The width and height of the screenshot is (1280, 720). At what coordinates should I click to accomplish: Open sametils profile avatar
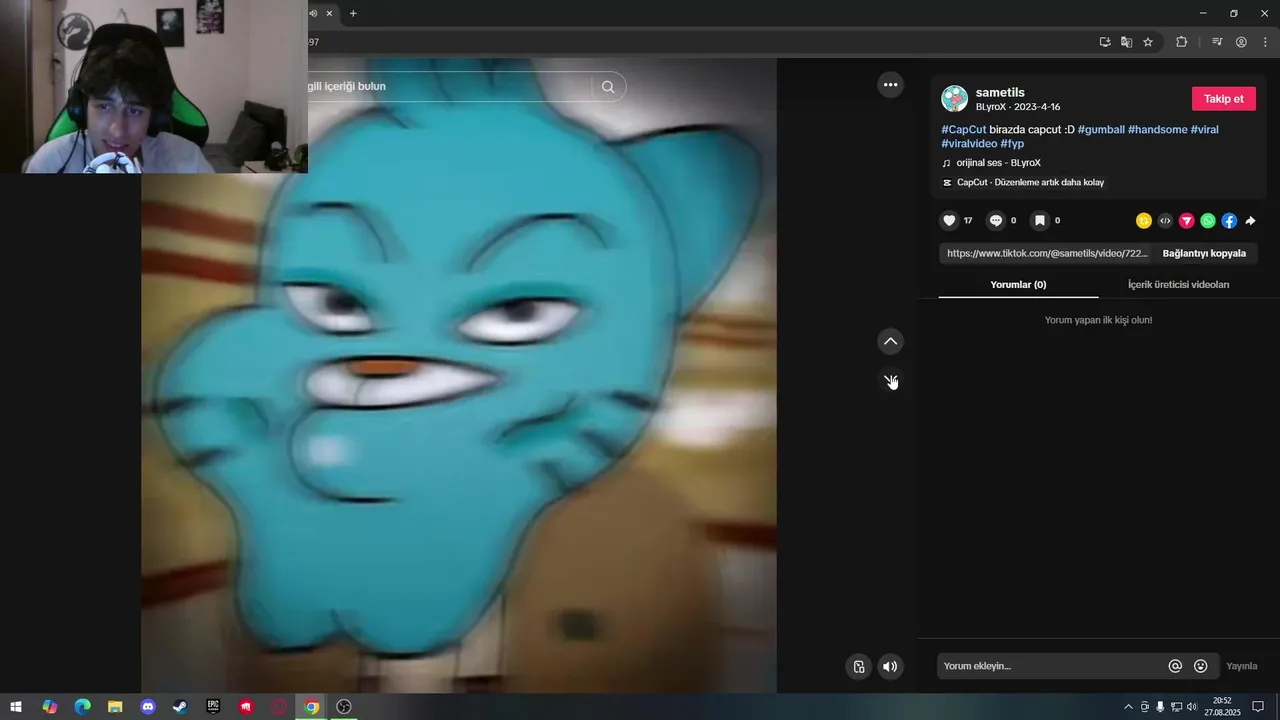[x=954, y=98]
